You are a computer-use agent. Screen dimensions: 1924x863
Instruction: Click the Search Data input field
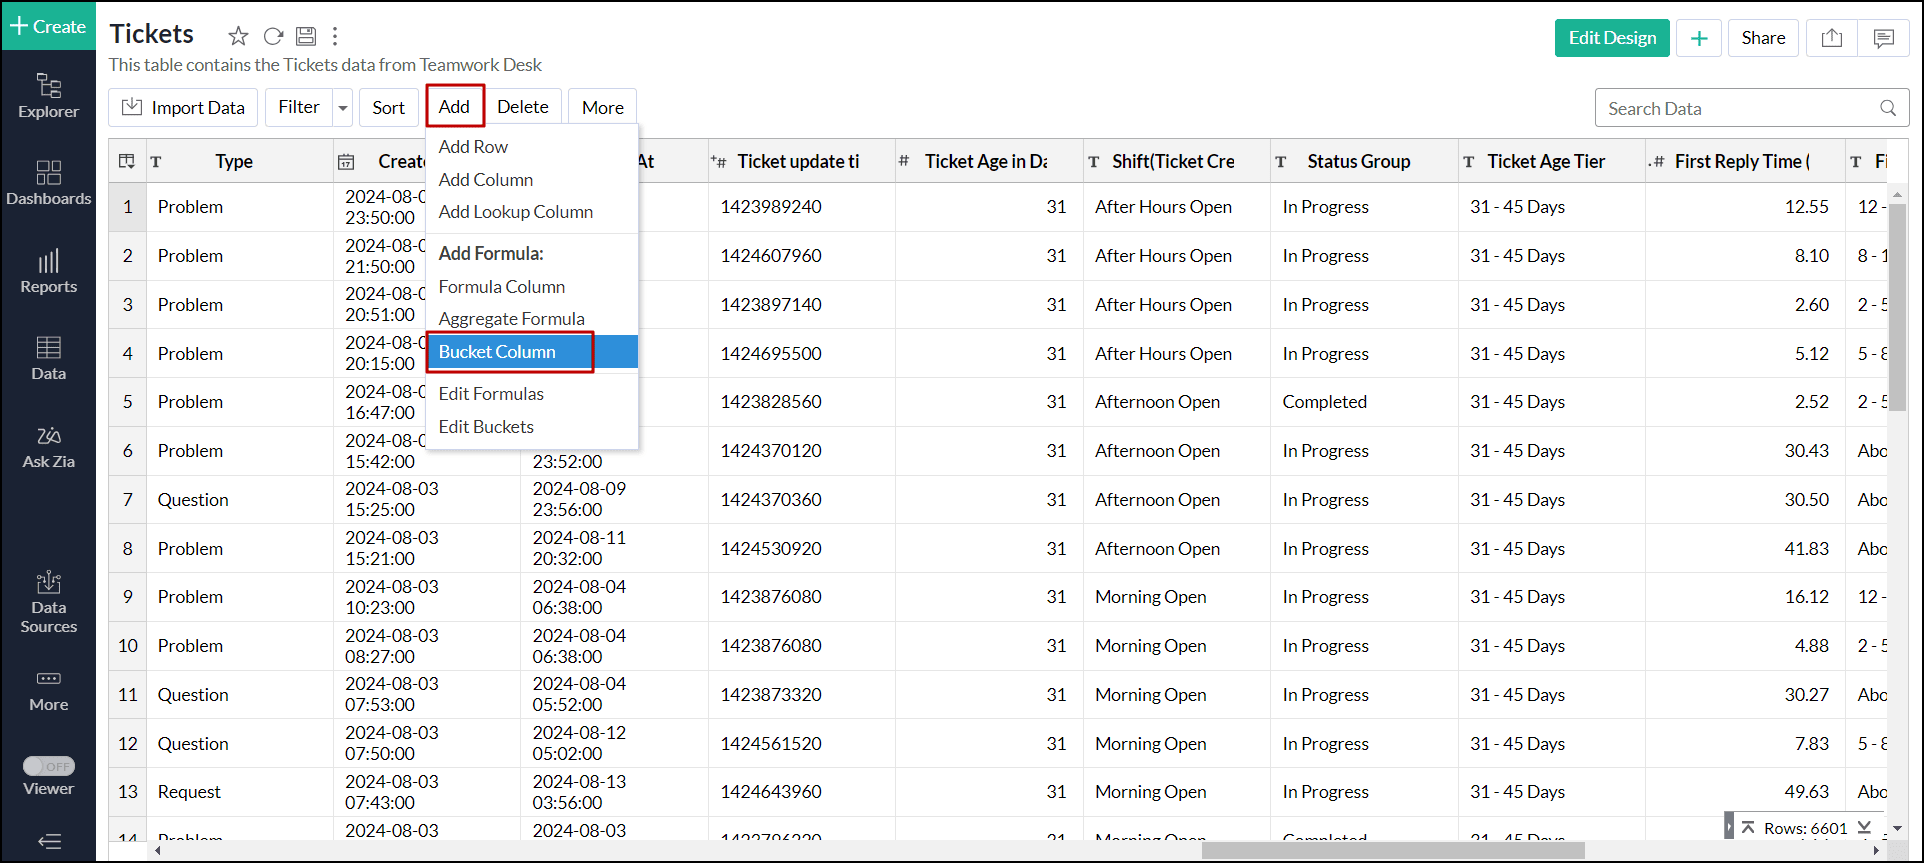(1738, 108)
